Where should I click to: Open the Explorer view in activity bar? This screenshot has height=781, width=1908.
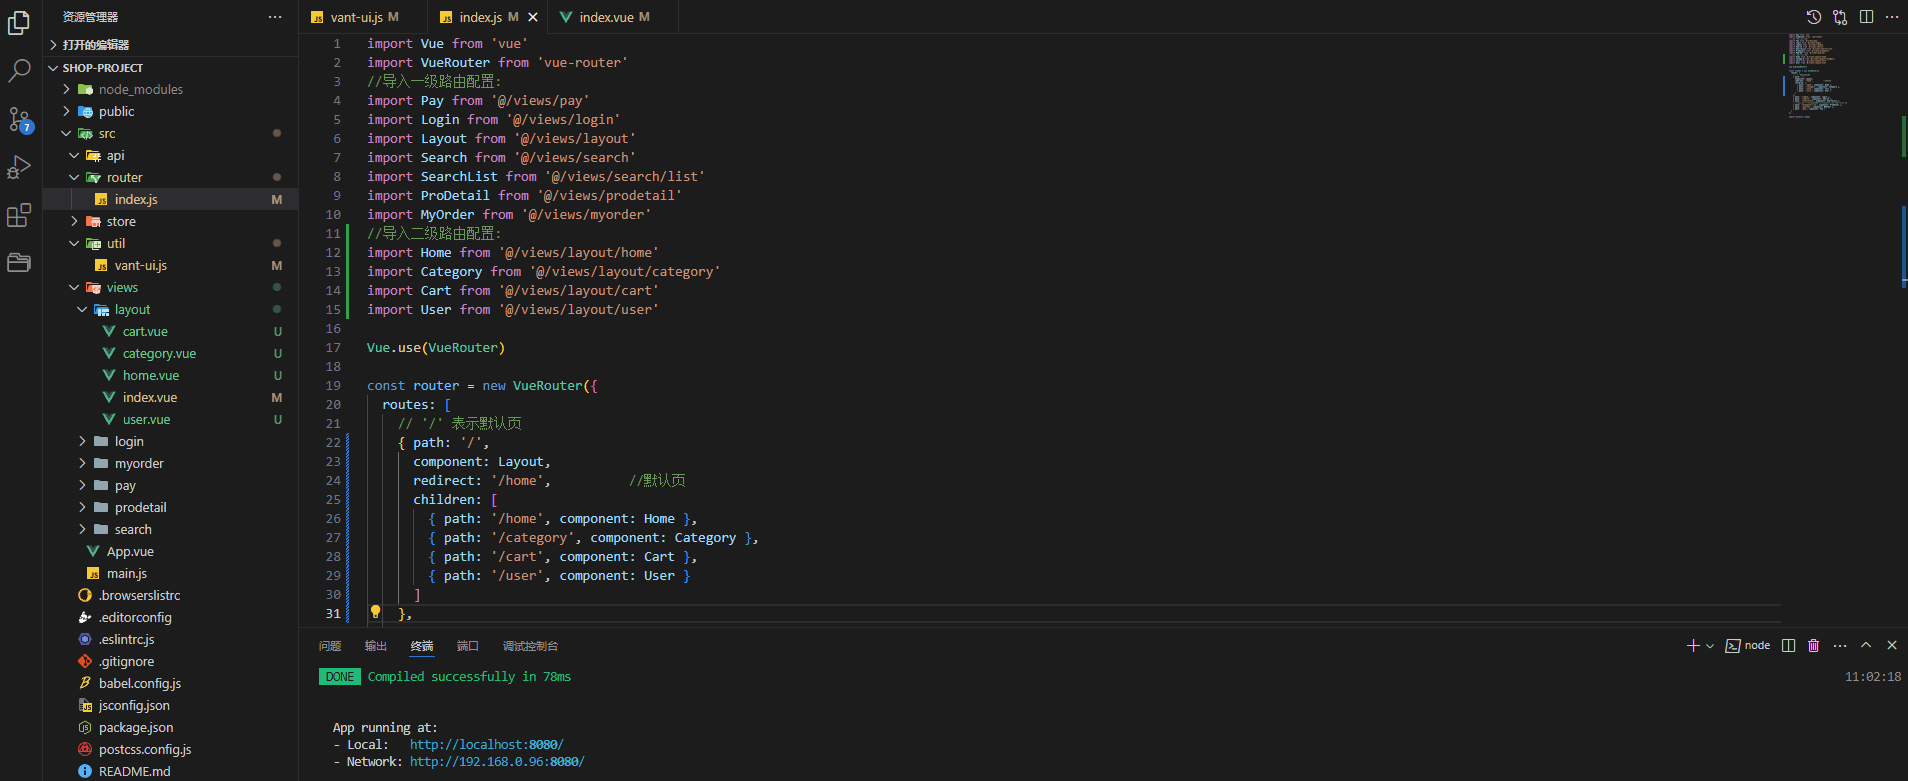pos(19,23)
